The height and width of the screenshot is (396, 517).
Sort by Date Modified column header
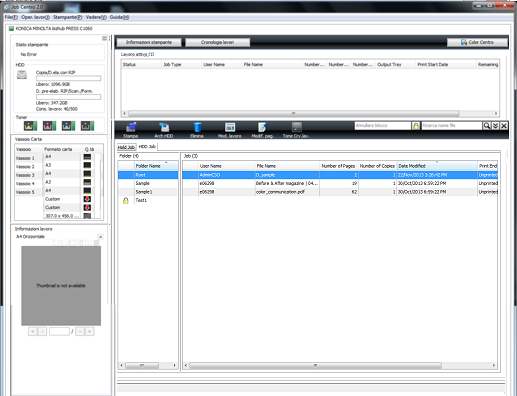[437, 166]
